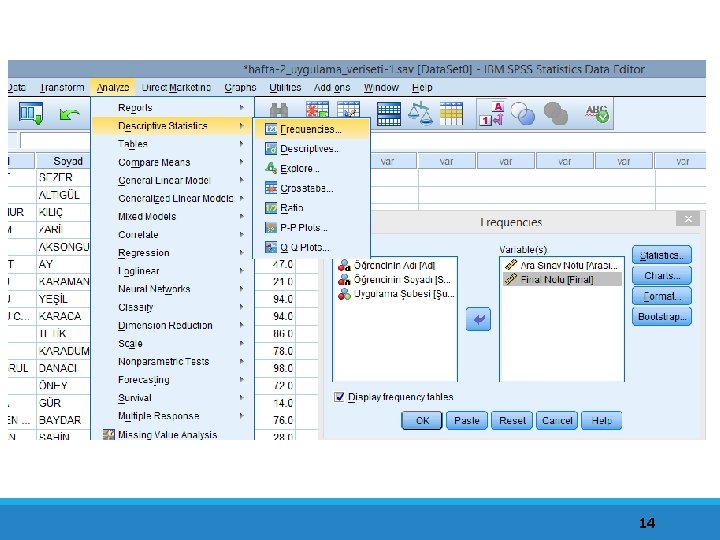Toggle Display frequency tables checkbox
This screenshot has height=540, width=720.
[x=339, y=397]
